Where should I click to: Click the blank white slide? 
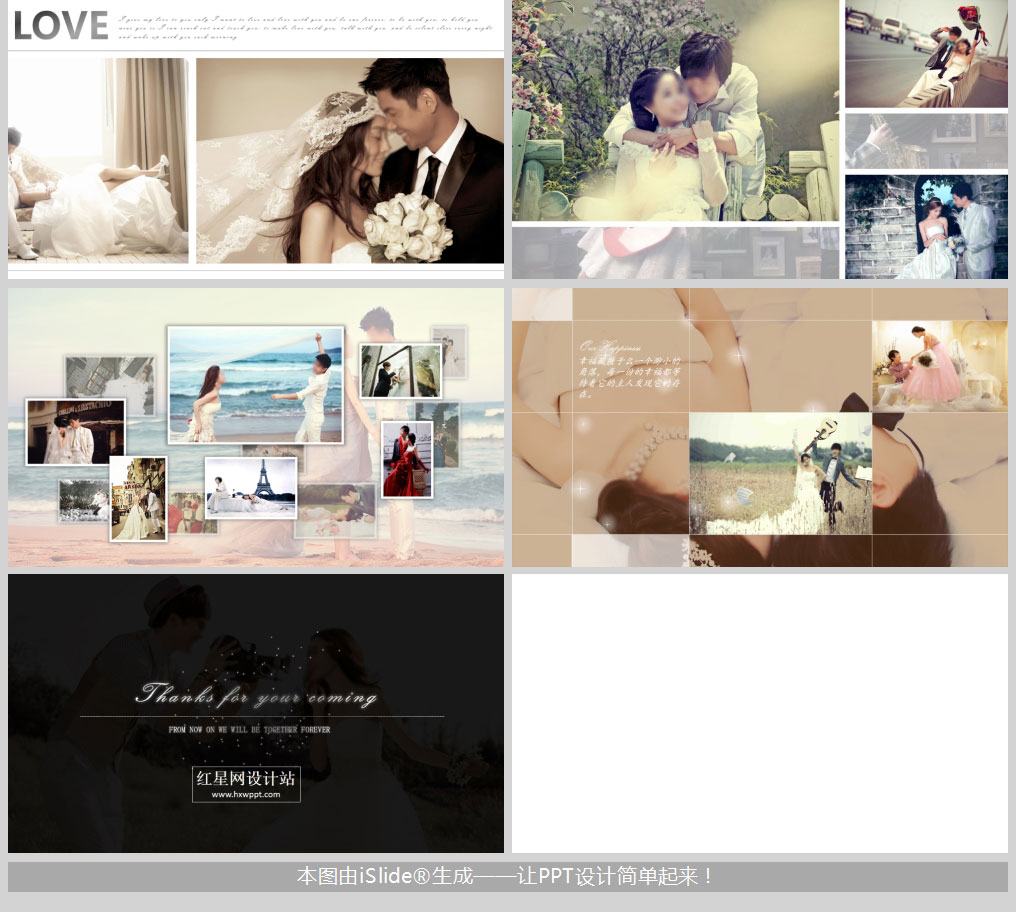[x=759, y=712]
